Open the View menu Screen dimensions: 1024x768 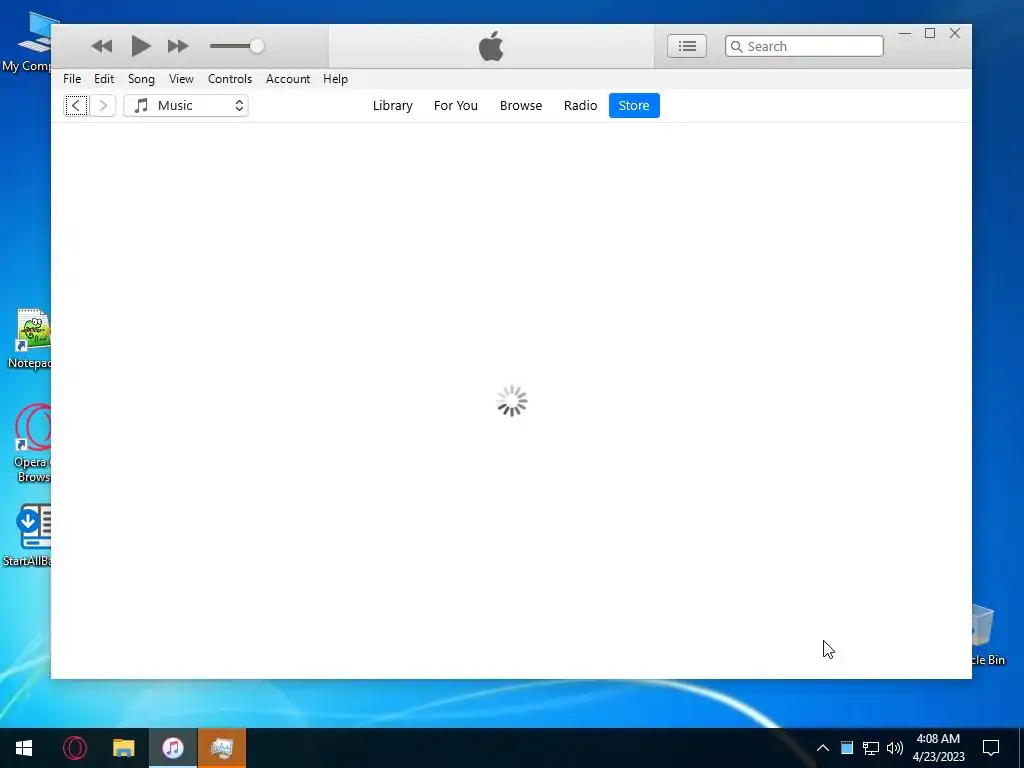point(181,78)
